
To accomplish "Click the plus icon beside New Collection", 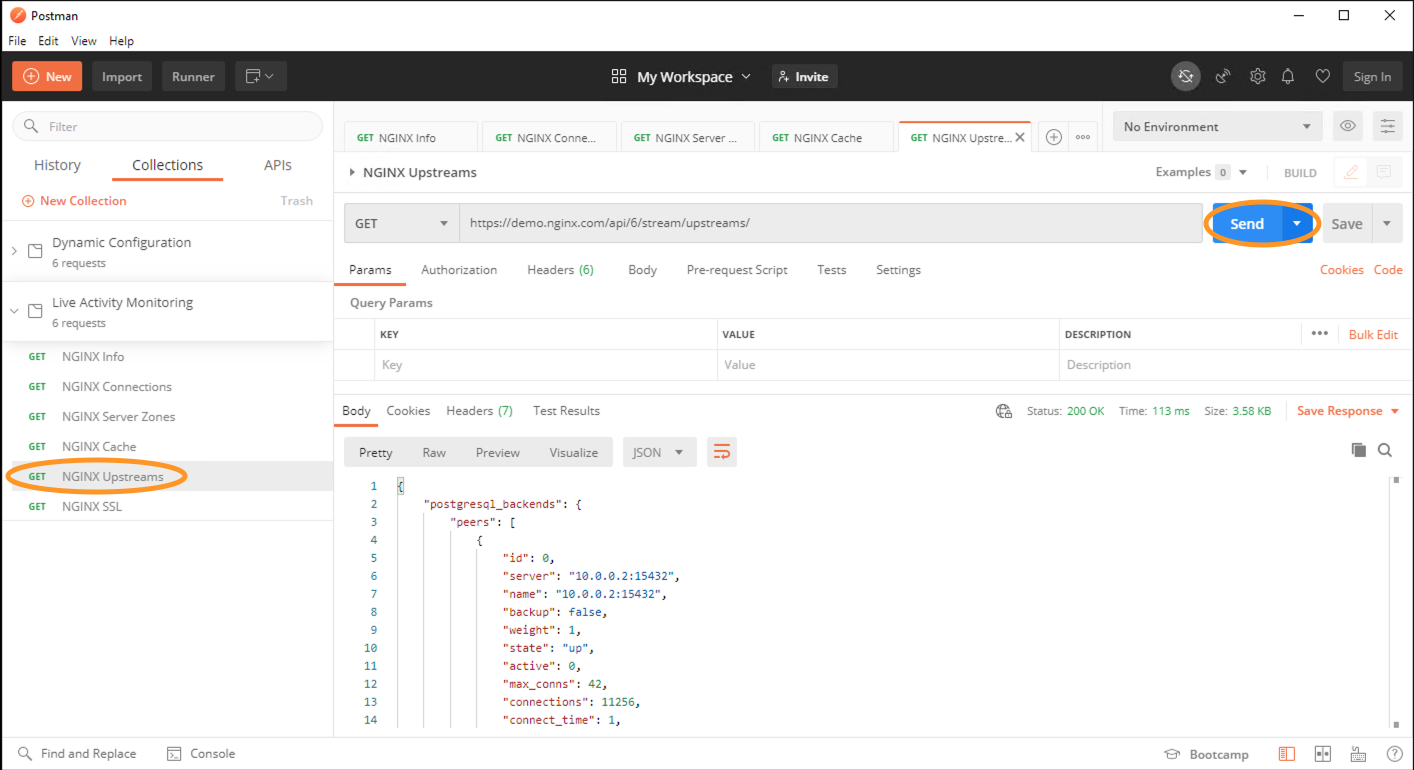I will 28,201.
